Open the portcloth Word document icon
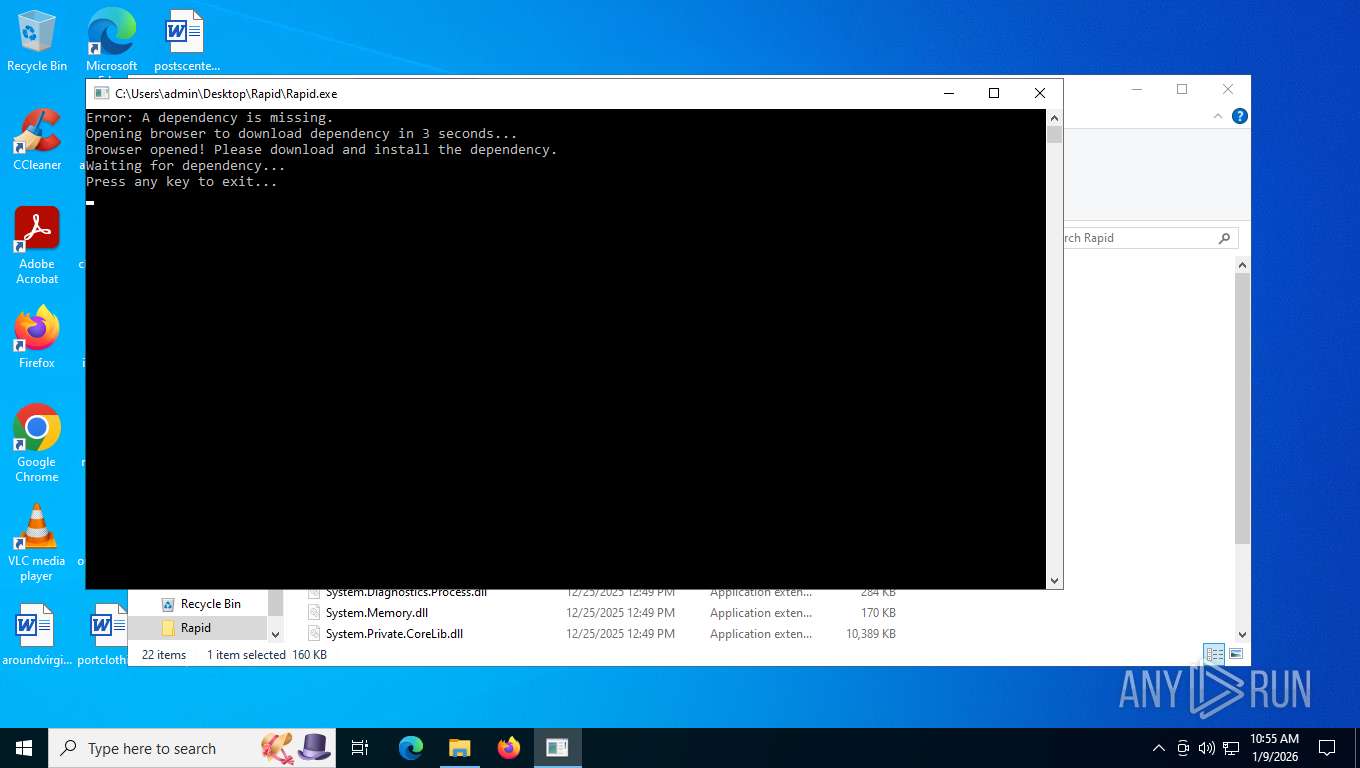This screenshot has height=768, width=1360. [x=106, y=635]
